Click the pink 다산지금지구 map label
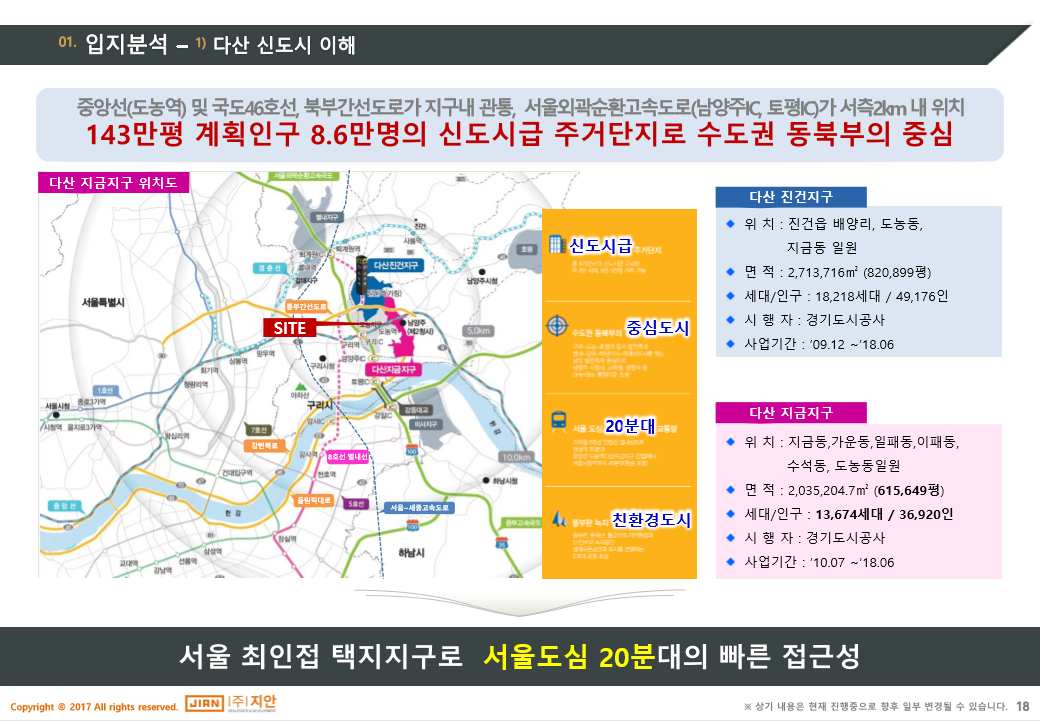This screenshot has height=721, width=1040. [395, 369]
